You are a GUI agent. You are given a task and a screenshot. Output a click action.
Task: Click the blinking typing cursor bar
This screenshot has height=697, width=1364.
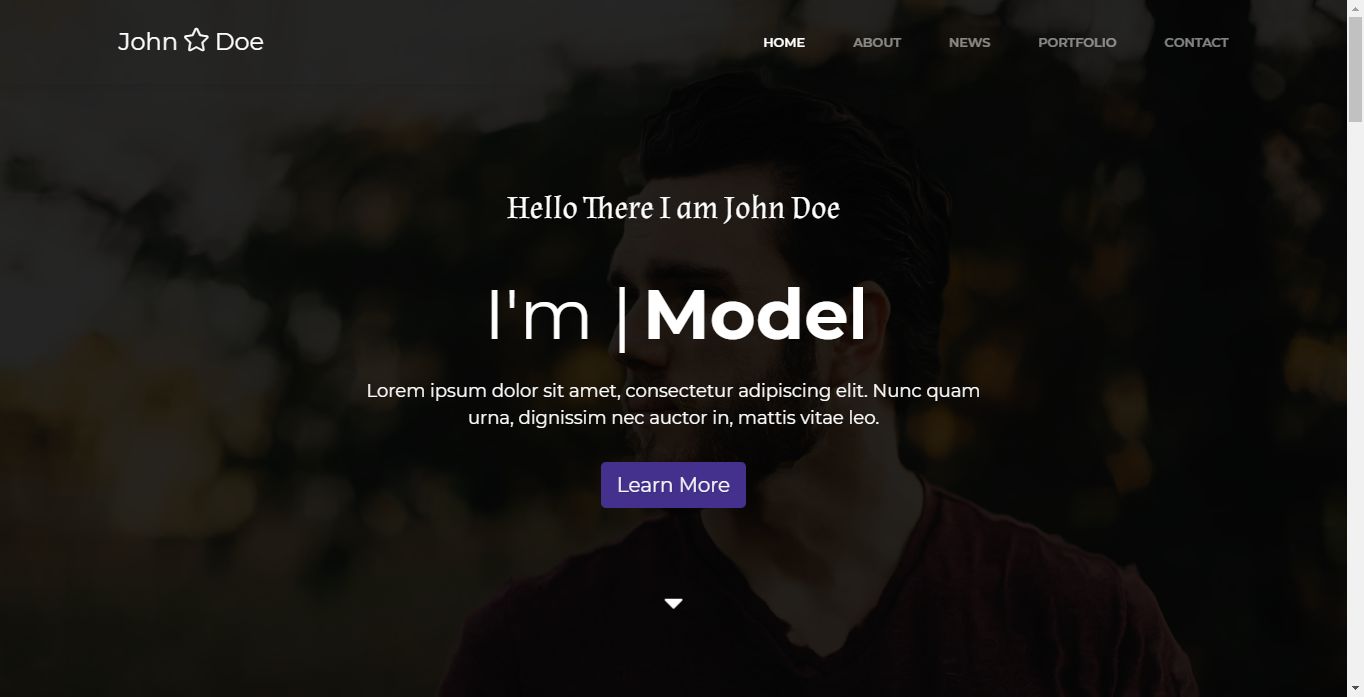(x=622, y=318)
